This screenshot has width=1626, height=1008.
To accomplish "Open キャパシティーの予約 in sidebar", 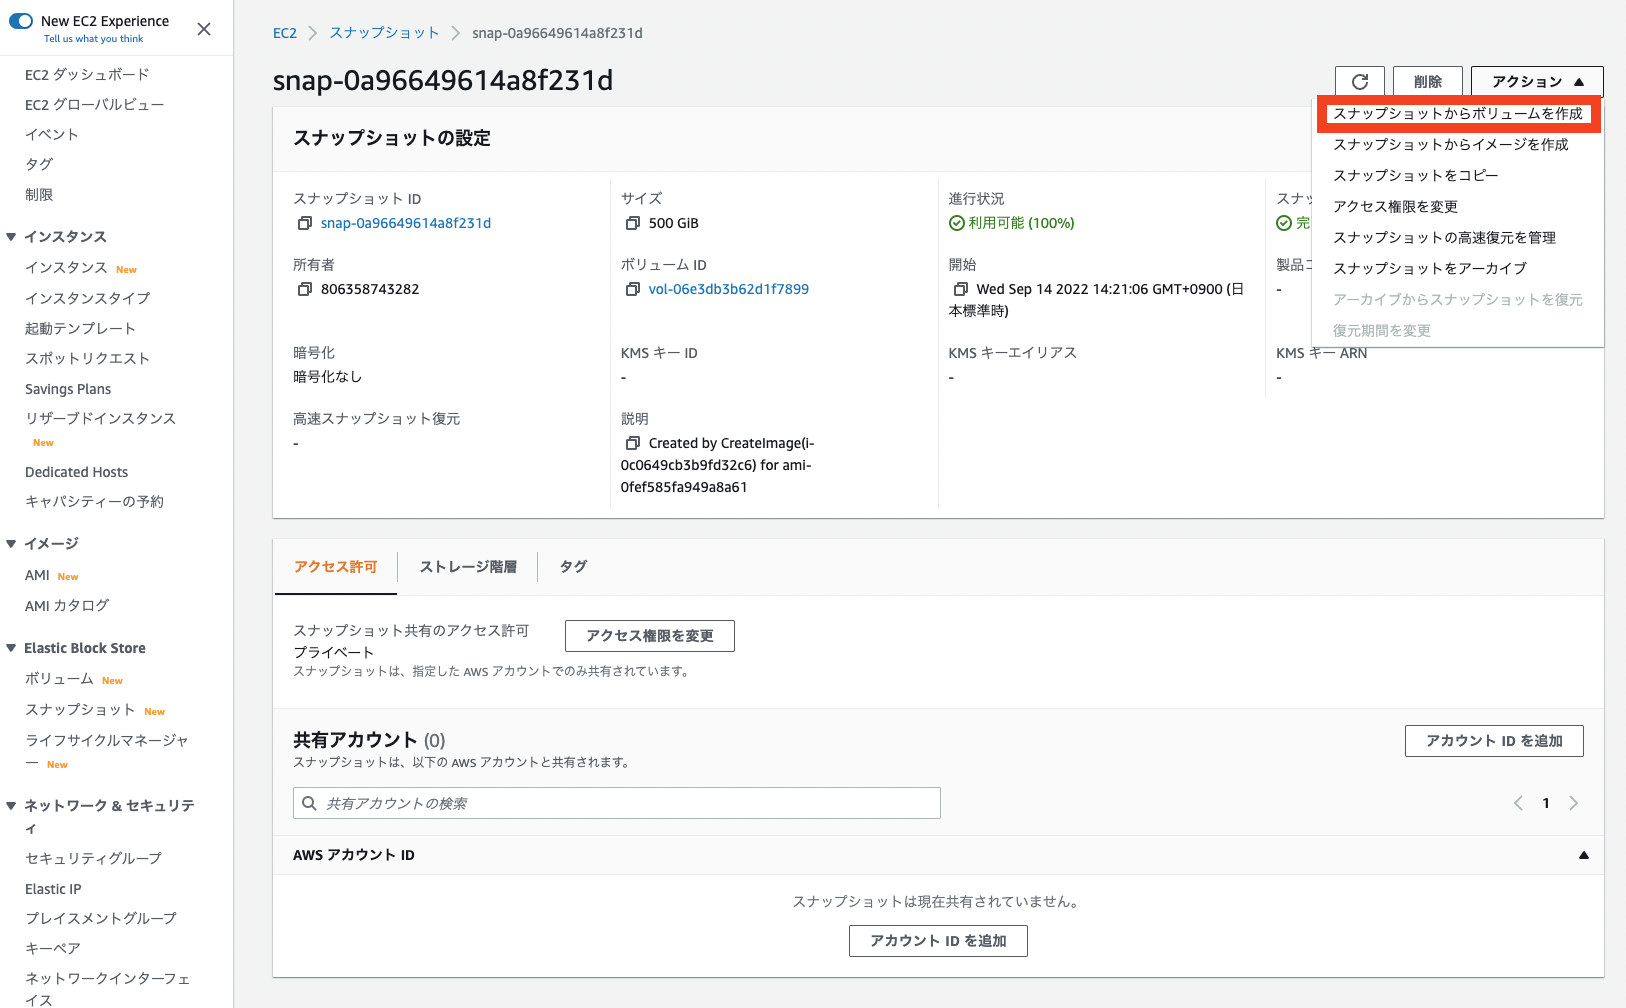I will [x=94, y=502].
